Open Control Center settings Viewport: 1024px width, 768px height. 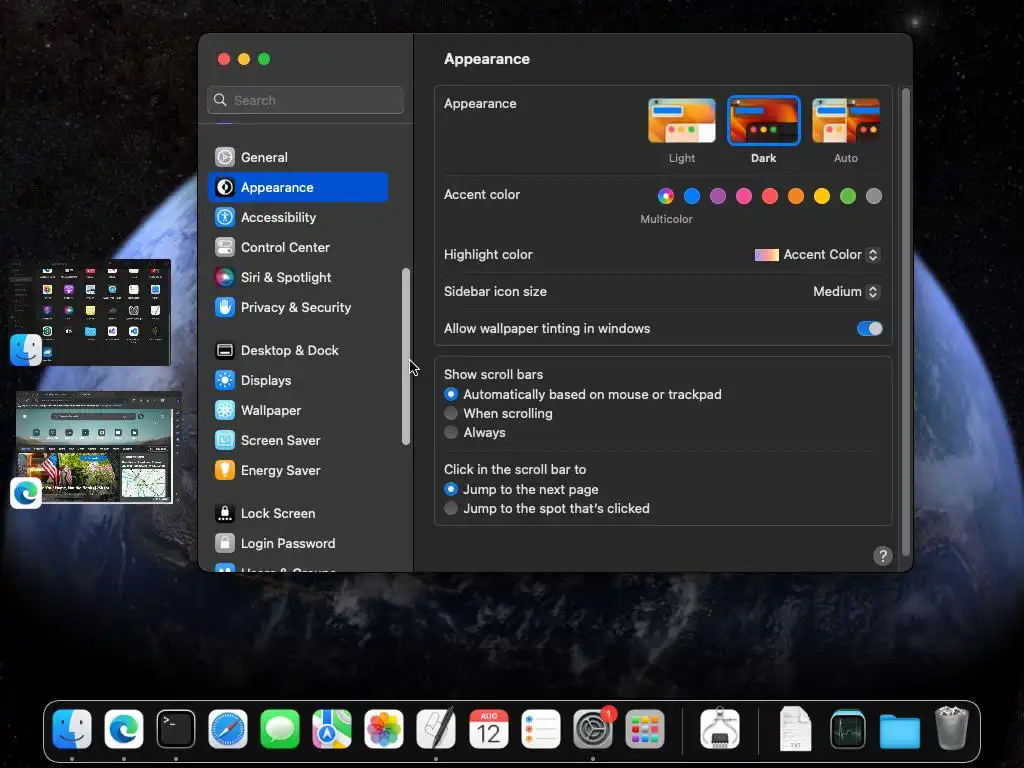tap(298, 248)
